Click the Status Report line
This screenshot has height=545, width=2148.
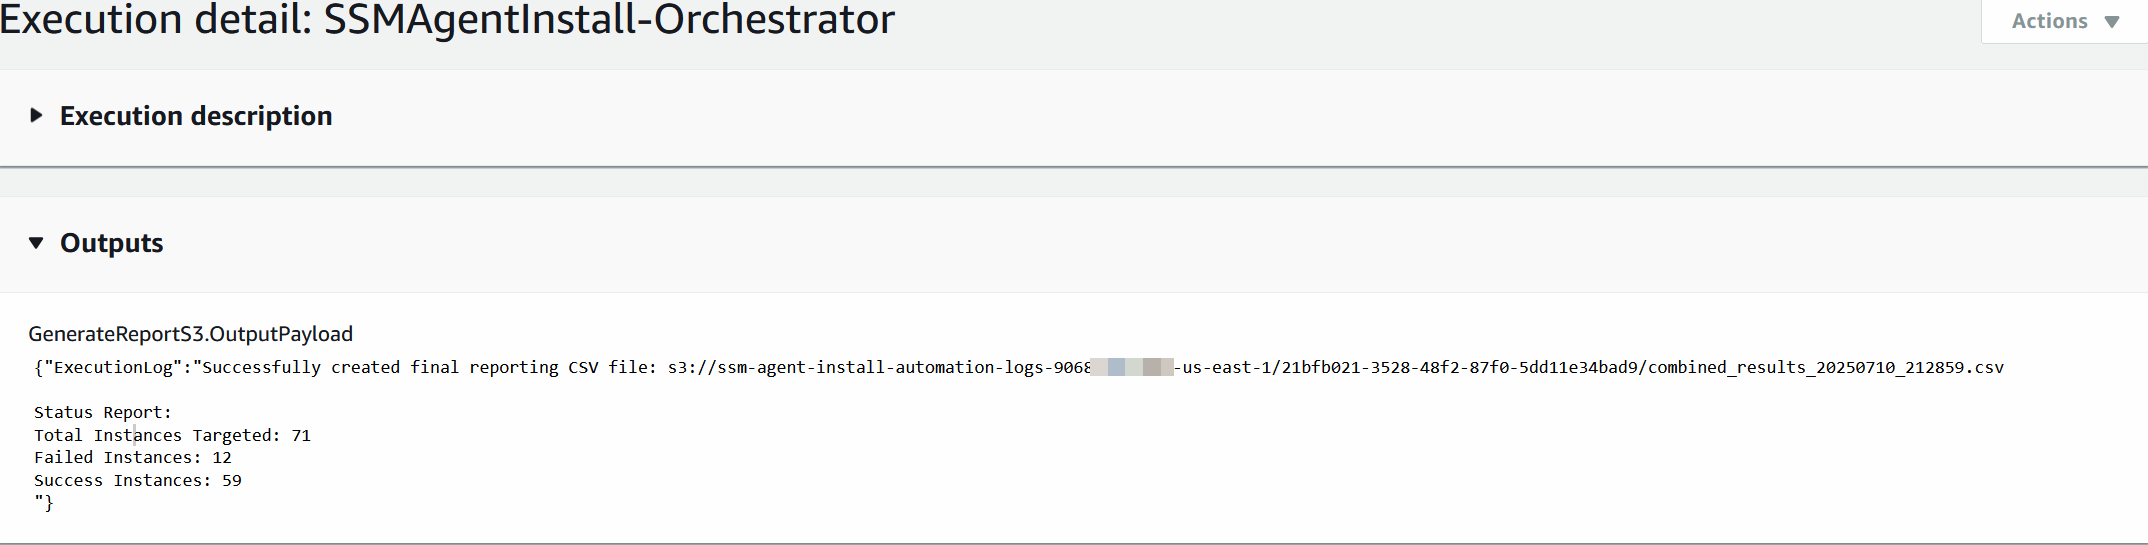[103, 412]
